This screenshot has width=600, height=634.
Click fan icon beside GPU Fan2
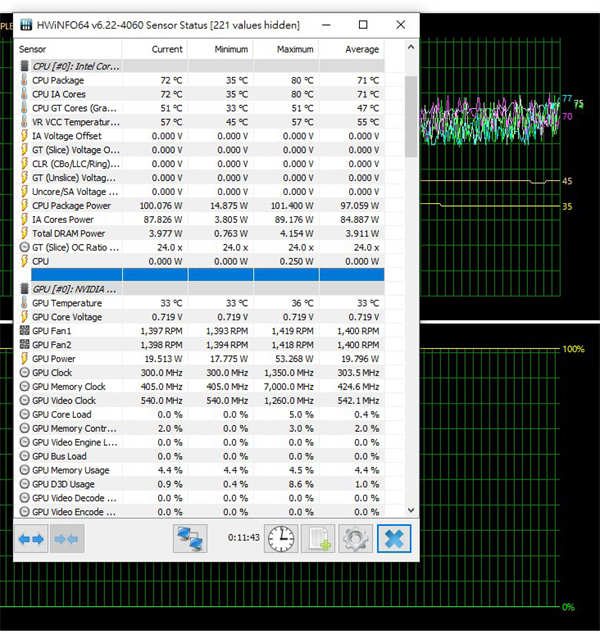pyautogui.click(x=25, y=344)
